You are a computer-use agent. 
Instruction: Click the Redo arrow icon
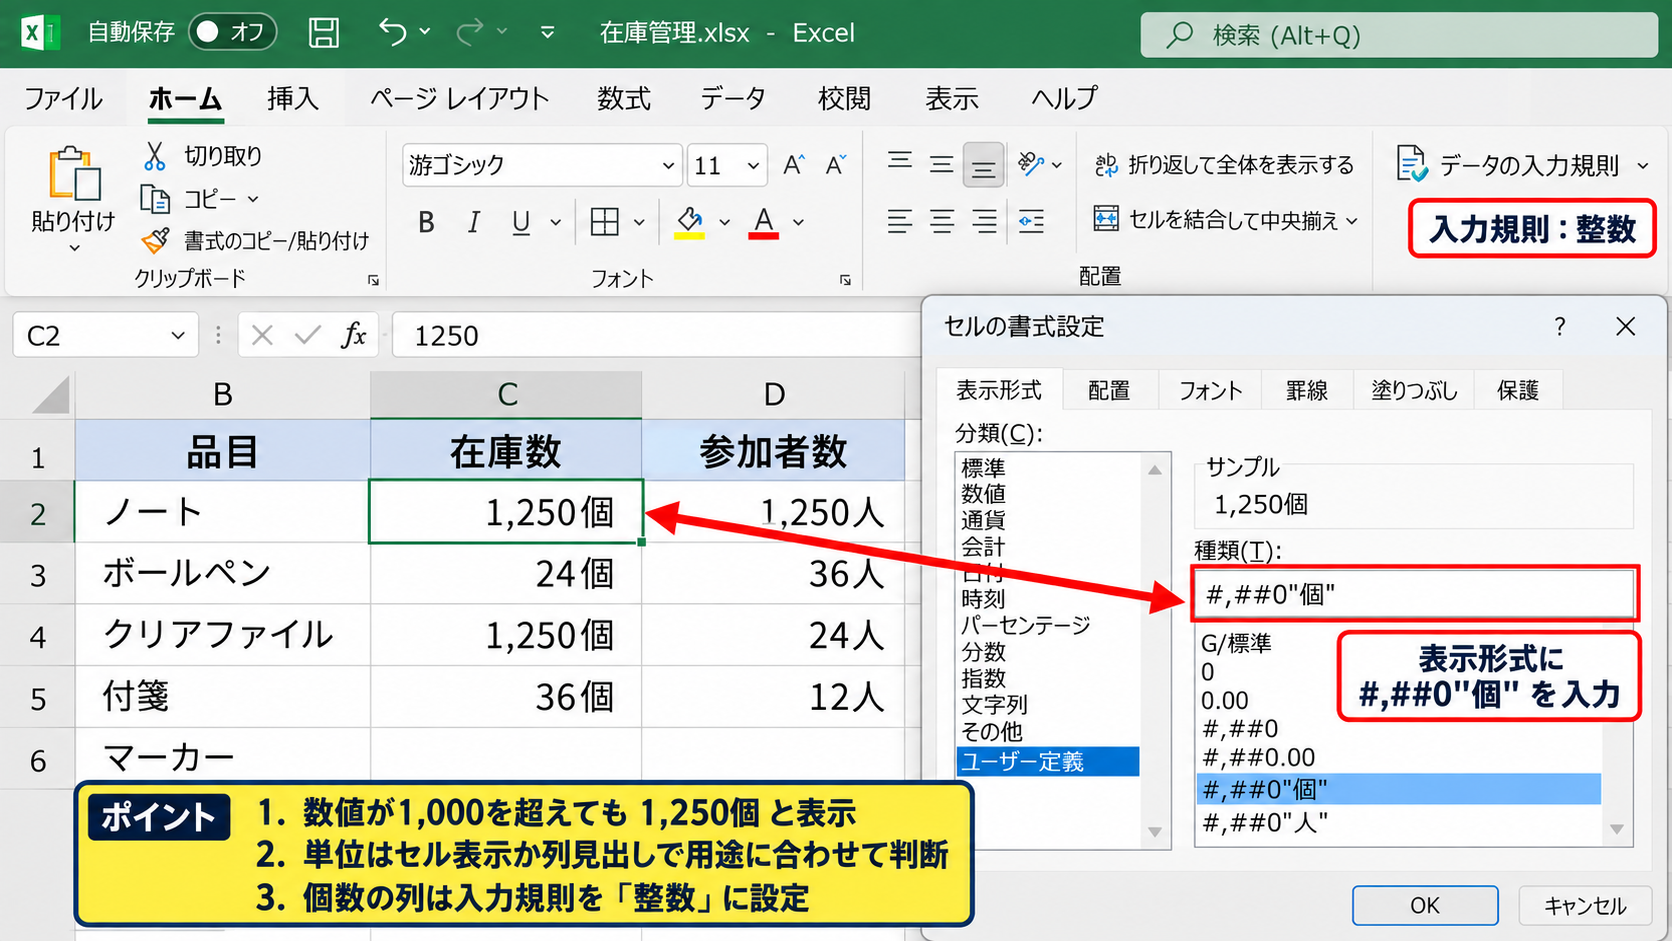point(469,32)
